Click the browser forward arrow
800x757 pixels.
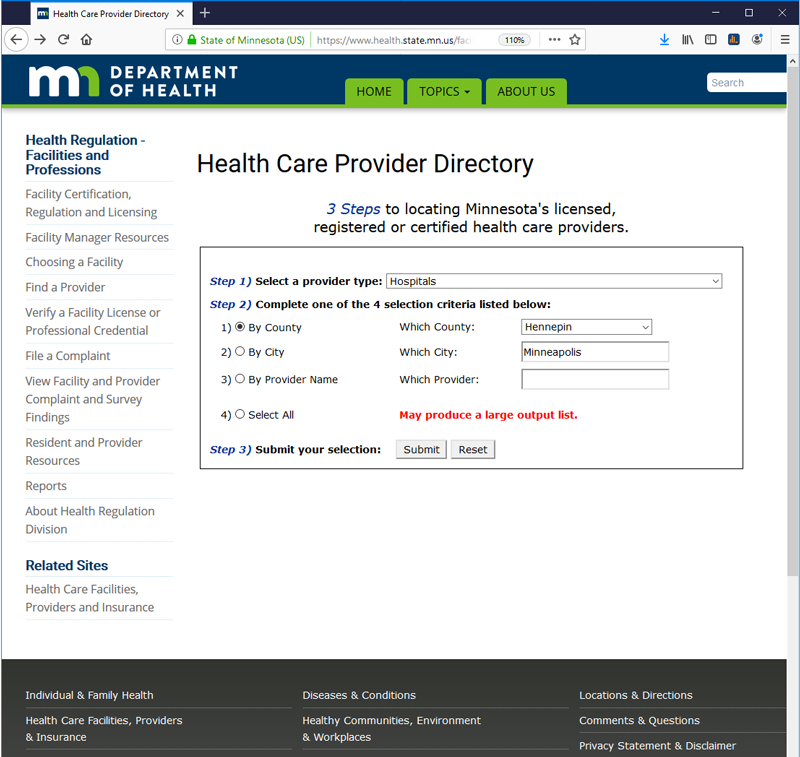coord(40,40)
